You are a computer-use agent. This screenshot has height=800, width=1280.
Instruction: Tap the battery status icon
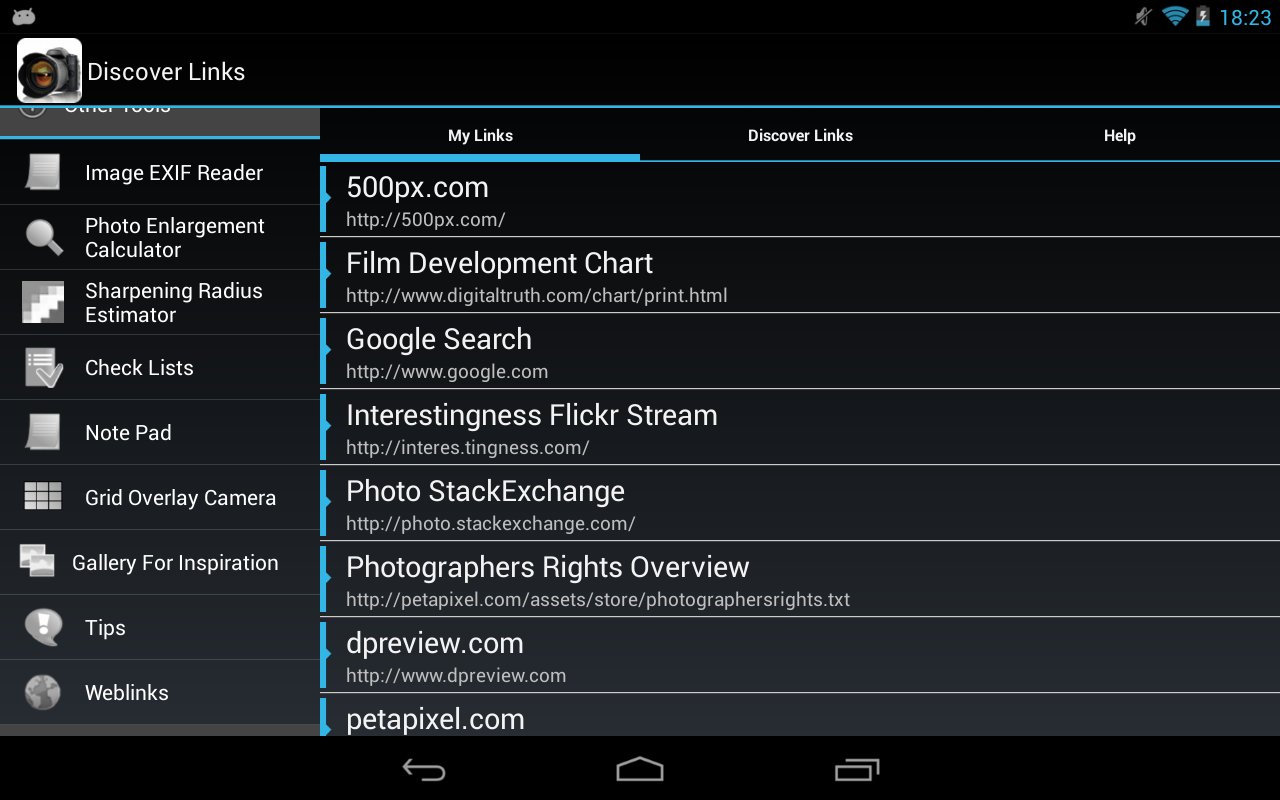point(1202,16)
